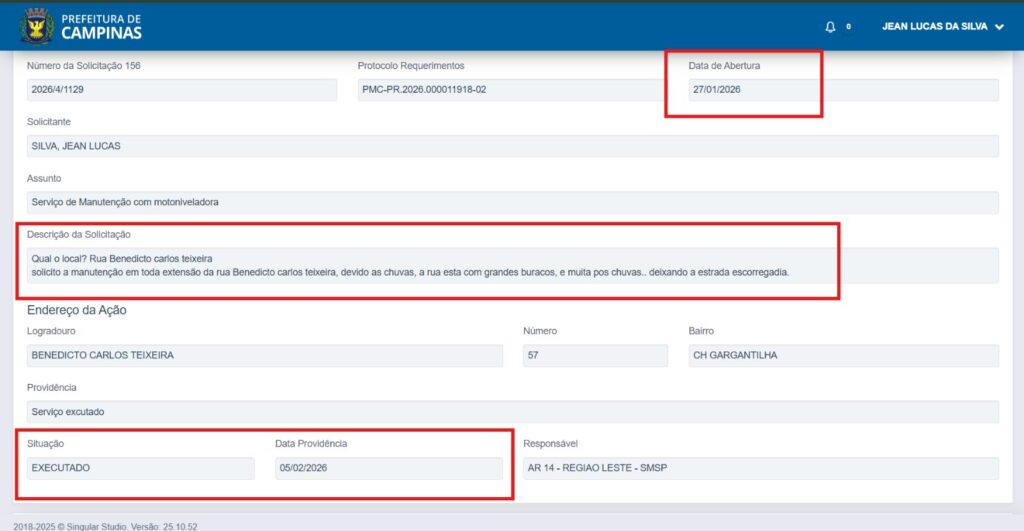Screen dimensions: 1024x531
Task: Click the Responsável field
Action: pos(760,468)
